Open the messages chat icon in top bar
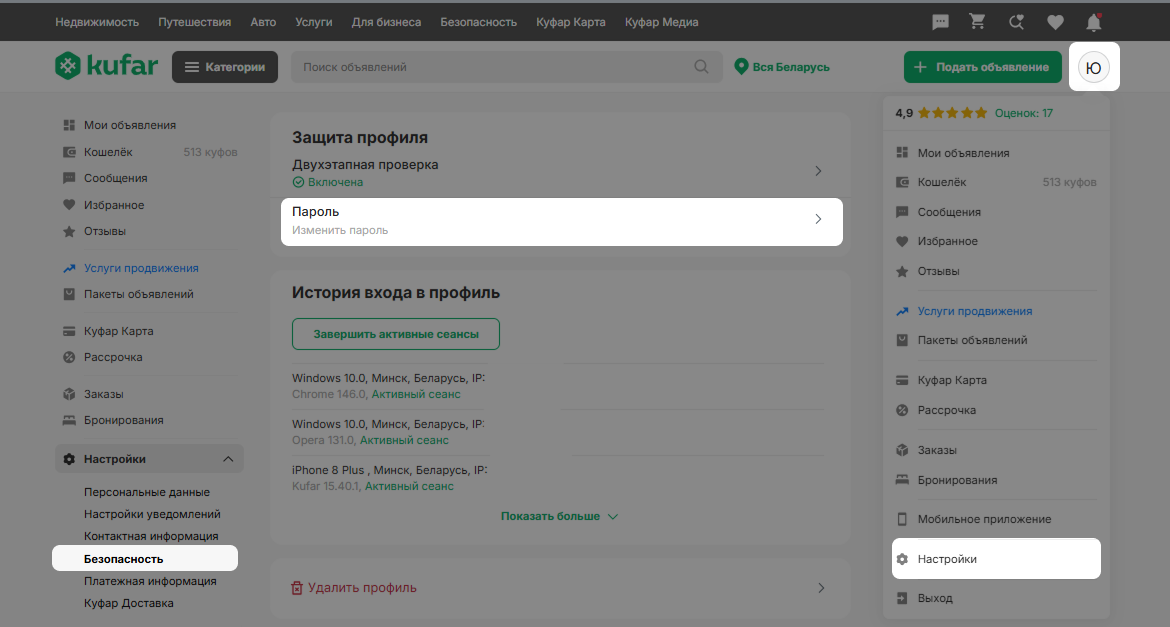Screen dimensions: 1170x627 tap(940, 22)
